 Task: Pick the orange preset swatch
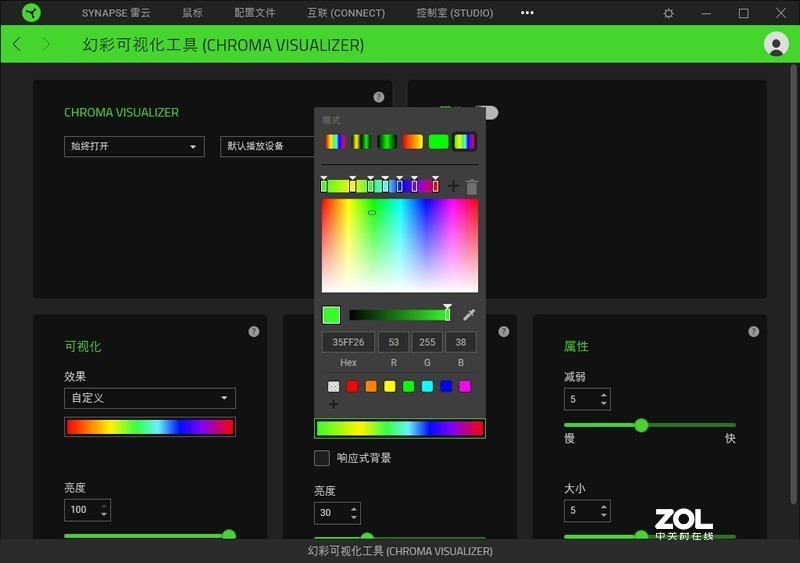coord(371,386)
